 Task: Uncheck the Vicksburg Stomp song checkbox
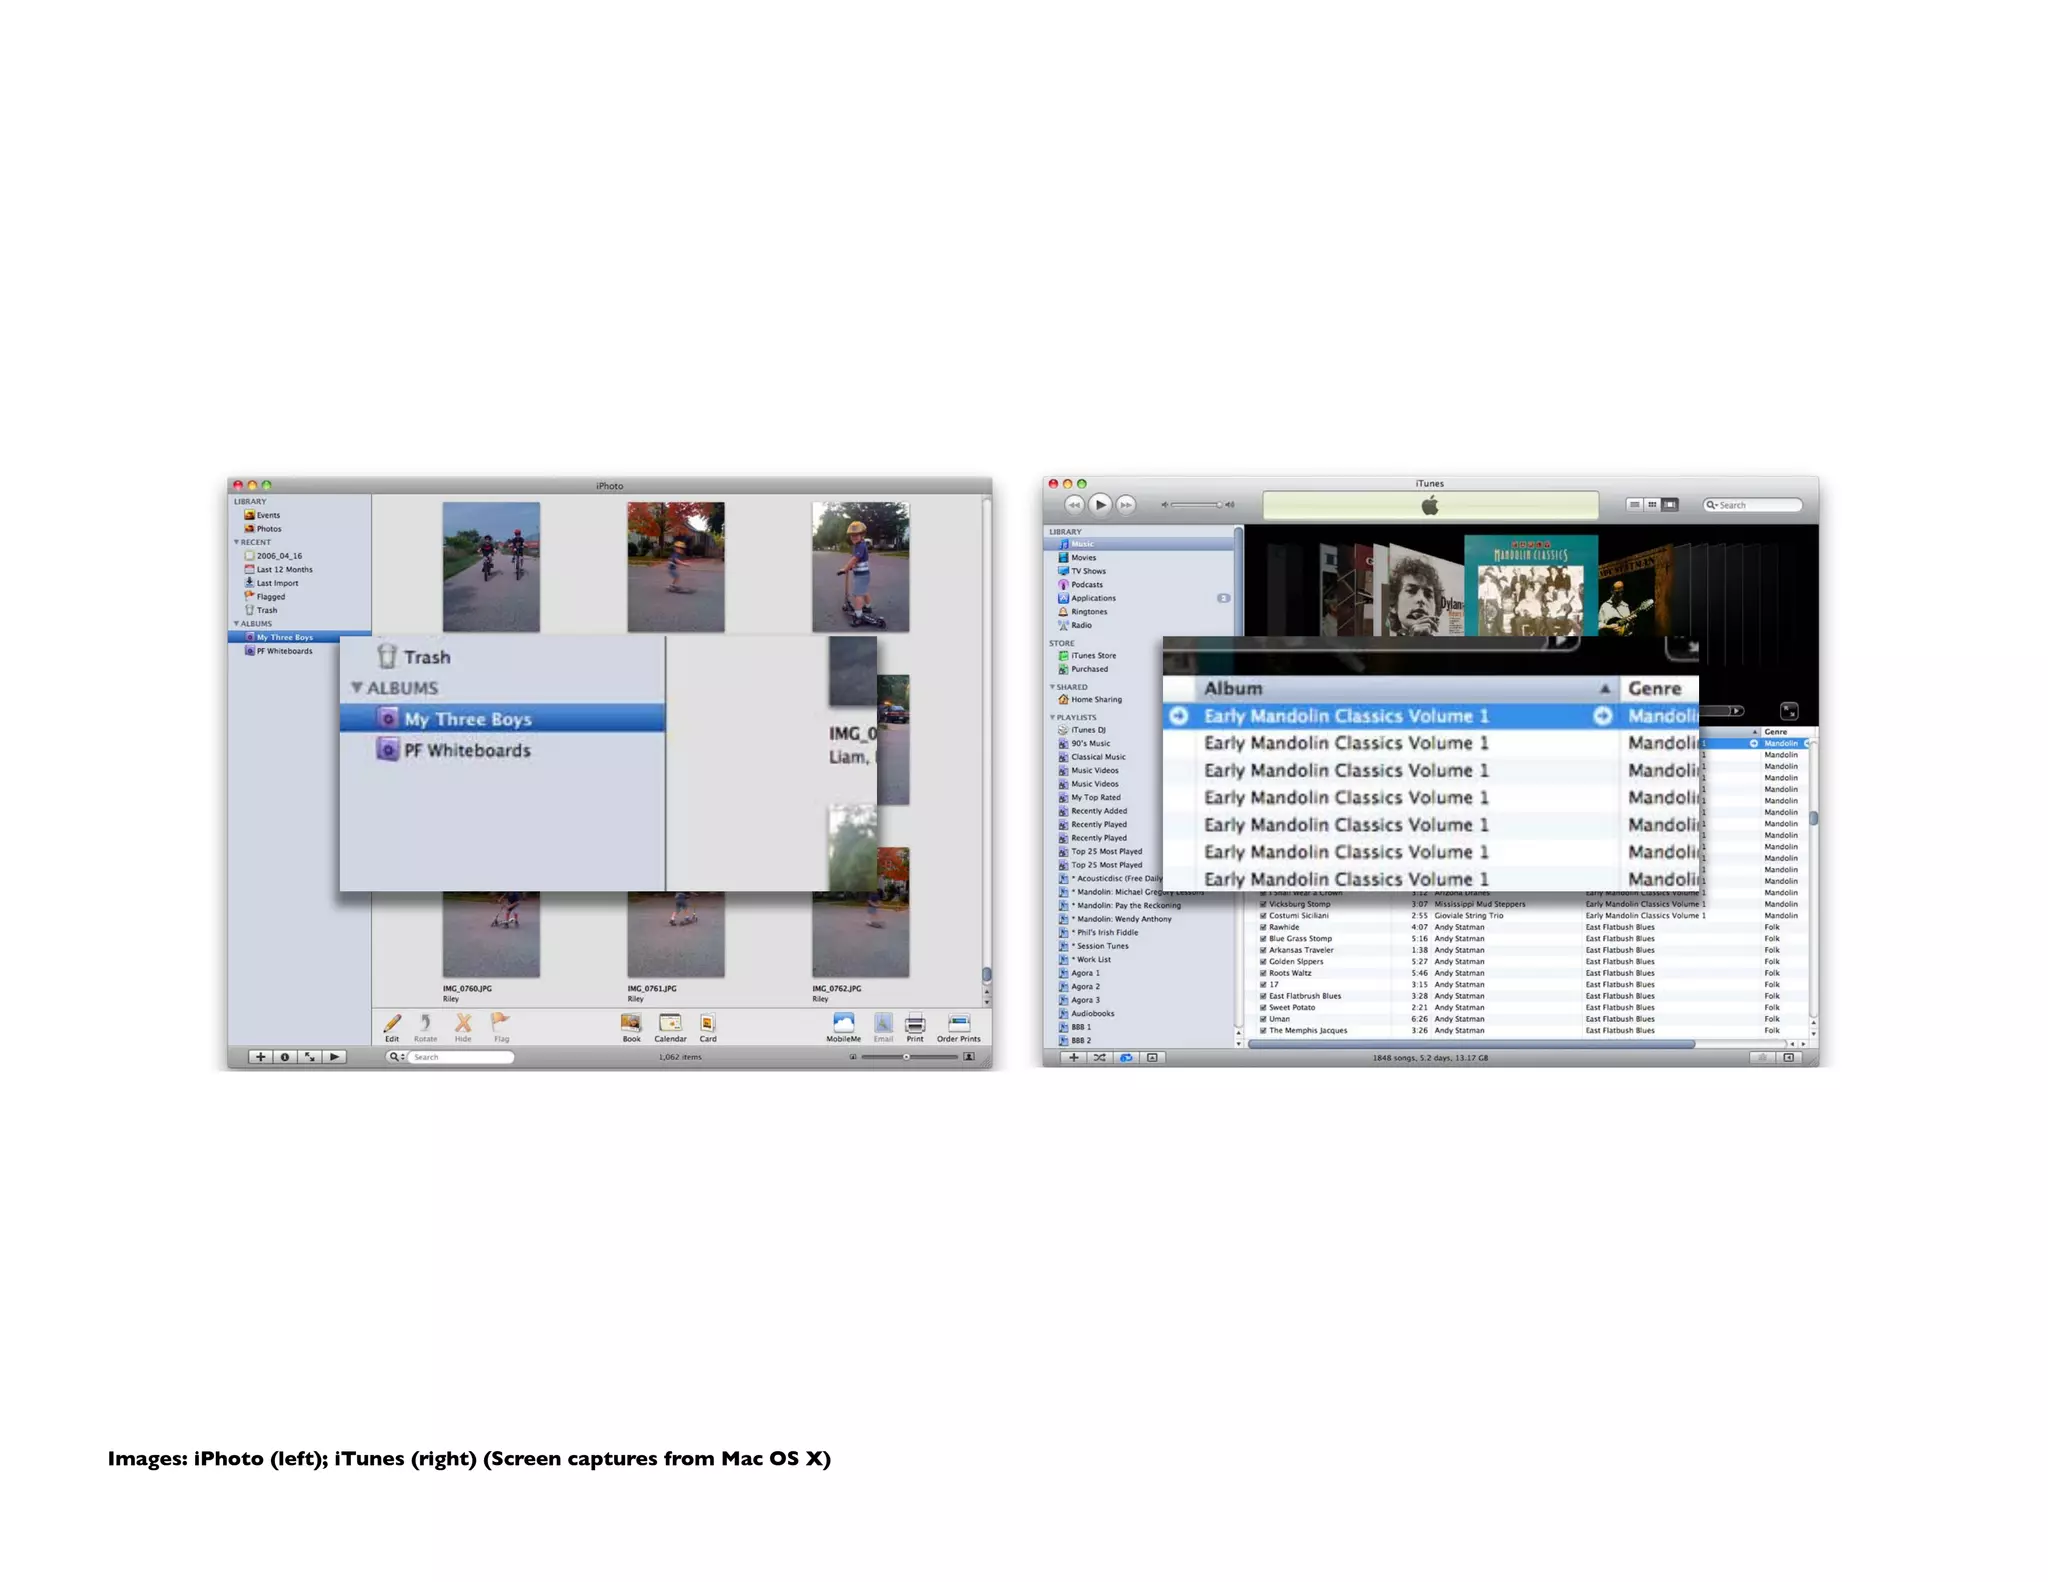click(1263, 904)
